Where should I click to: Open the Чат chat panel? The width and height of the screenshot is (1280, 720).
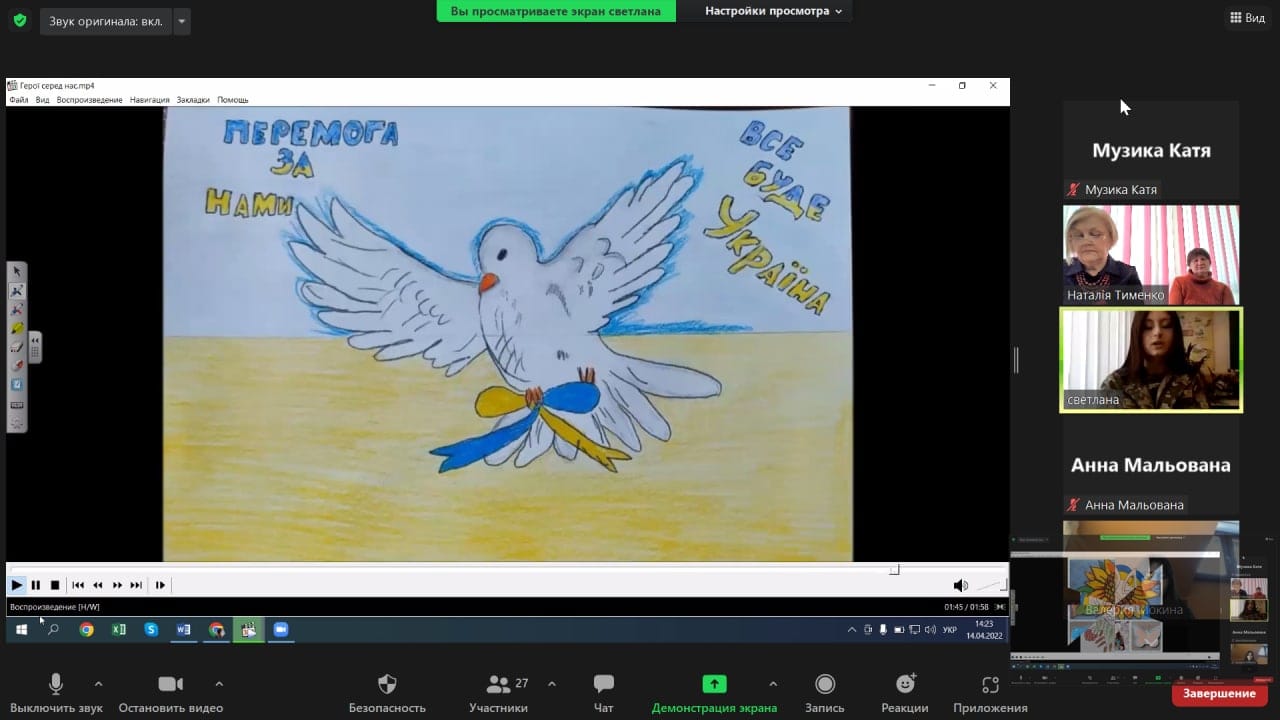[x=603, y=692]
